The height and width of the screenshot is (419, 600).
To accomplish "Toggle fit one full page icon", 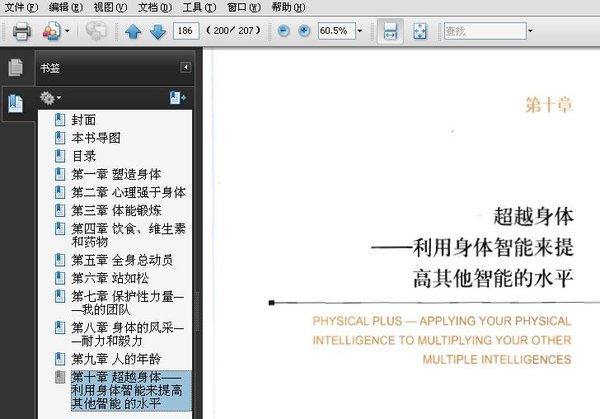I will coord(420,31).
